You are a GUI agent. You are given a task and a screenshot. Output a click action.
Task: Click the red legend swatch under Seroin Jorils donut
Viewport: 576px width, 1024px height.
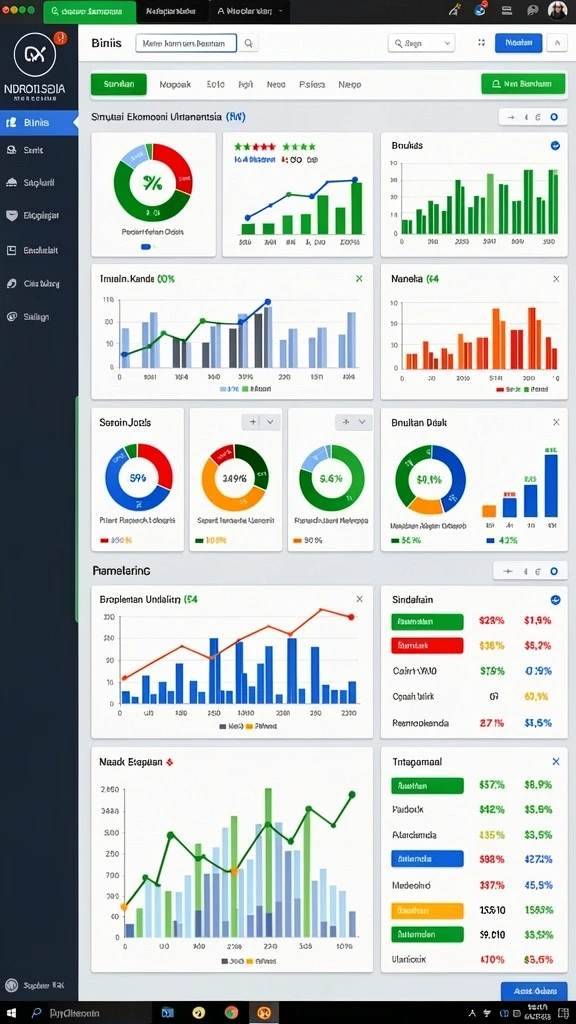click(x=104, y=541)
